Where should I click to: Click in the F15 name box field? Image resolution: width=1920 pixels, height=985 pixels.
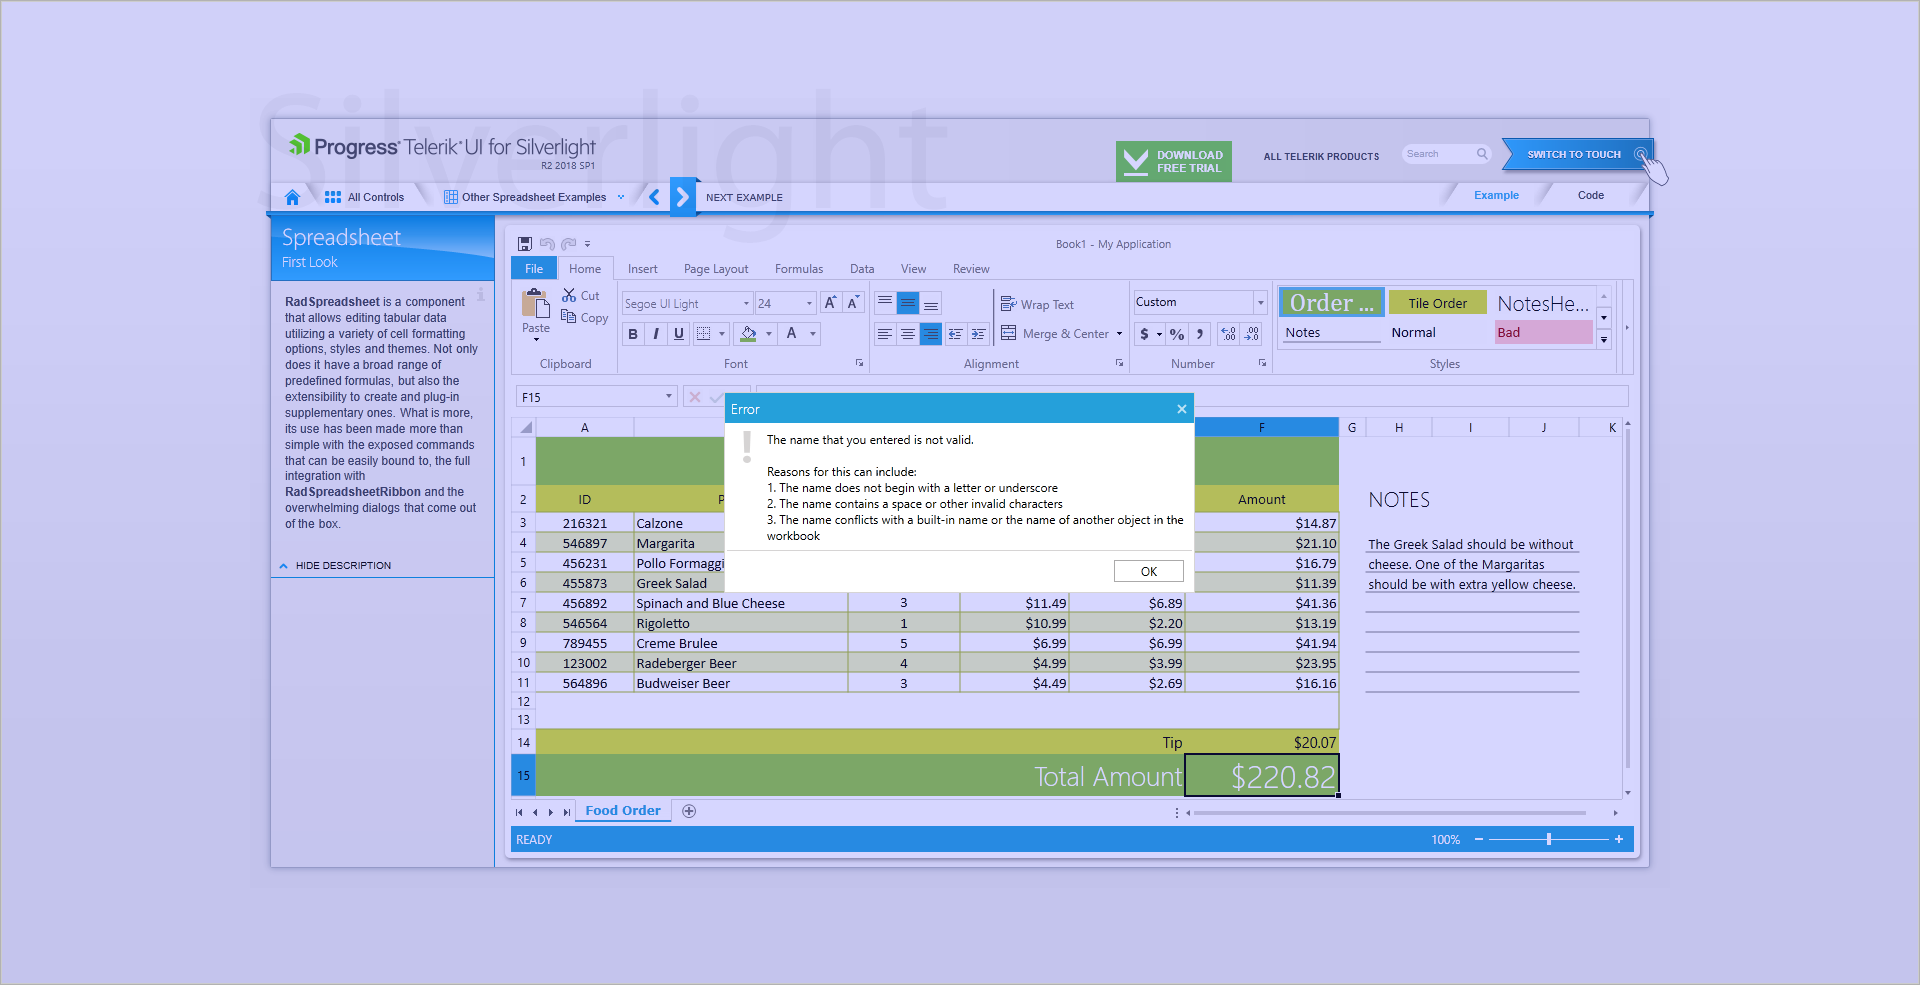[x=597, y=397]
